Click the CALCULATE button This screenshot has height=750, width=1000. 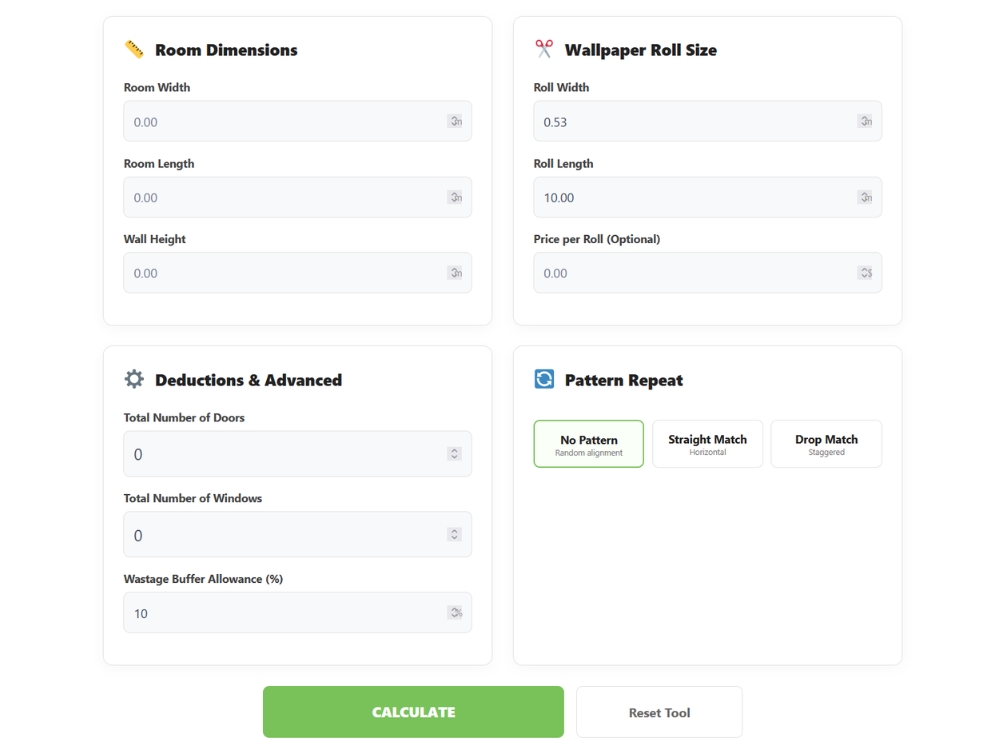click(413, 711)
